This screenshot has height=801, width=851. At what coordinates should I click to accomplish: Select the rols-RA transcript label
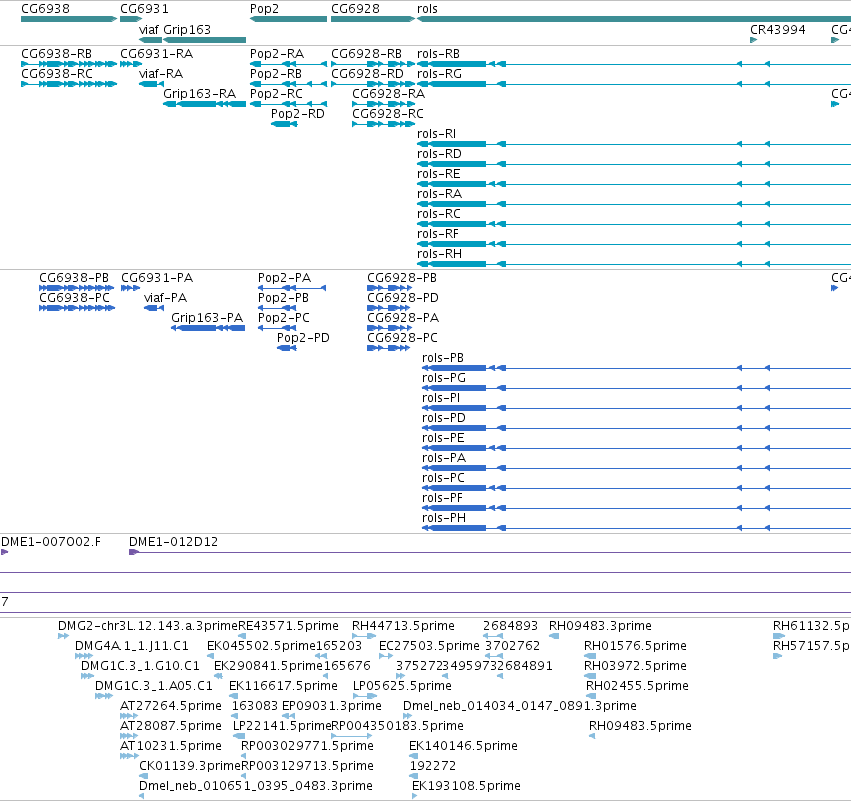439,194
